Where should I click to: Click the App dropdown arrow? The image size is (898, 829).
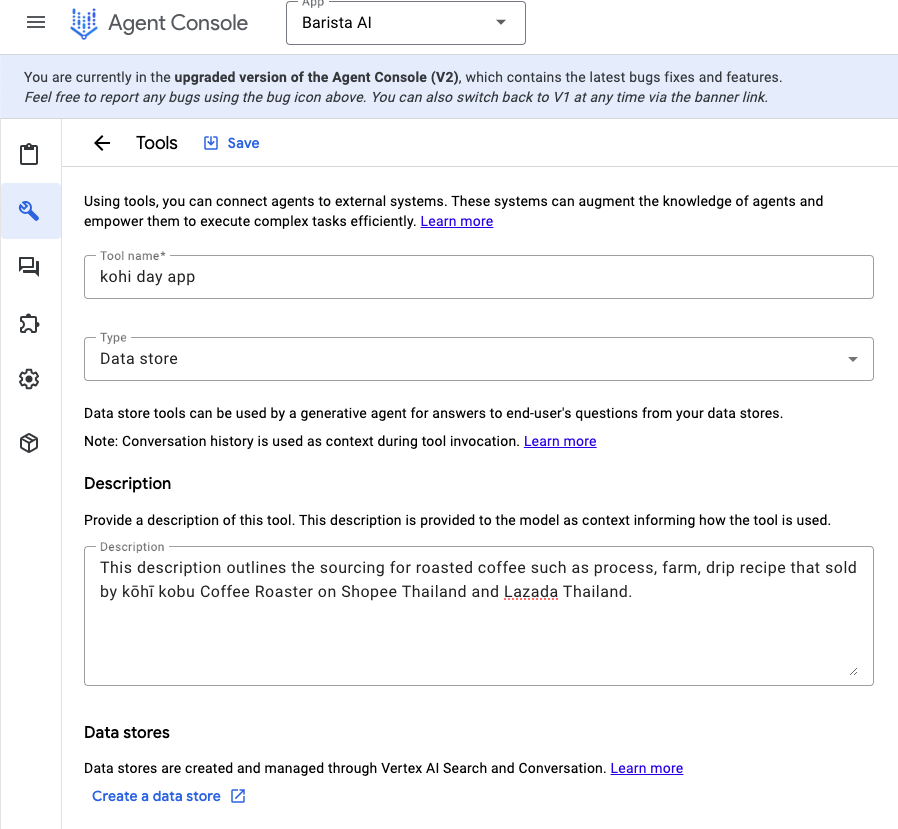501,22
